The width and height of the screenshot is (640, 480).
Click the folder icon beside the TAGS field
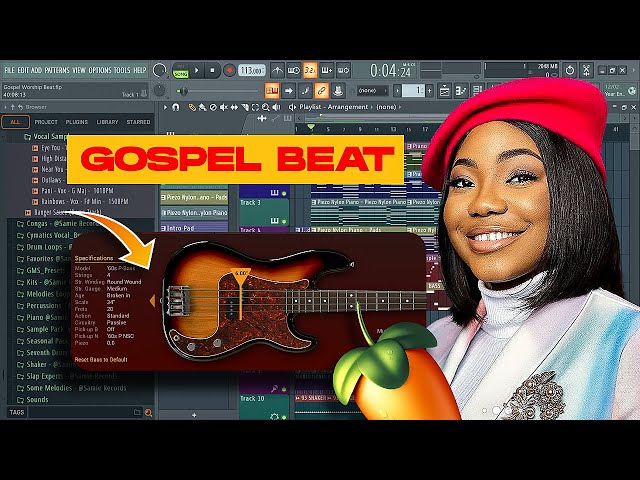click(137, 413)
